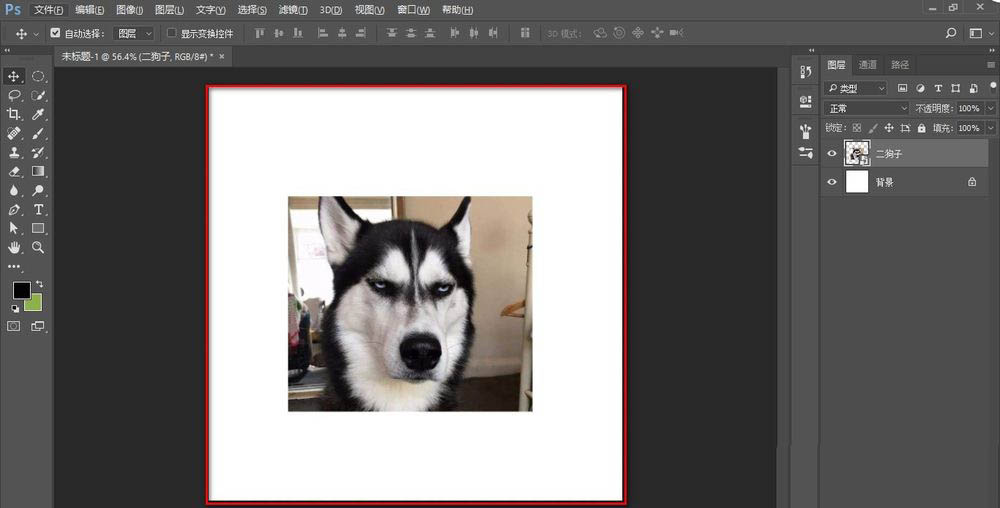The width and height of the screenshot is (1000, 508).
Task: Select the Horizontal Type tool
Action: [x=38, y=210]
